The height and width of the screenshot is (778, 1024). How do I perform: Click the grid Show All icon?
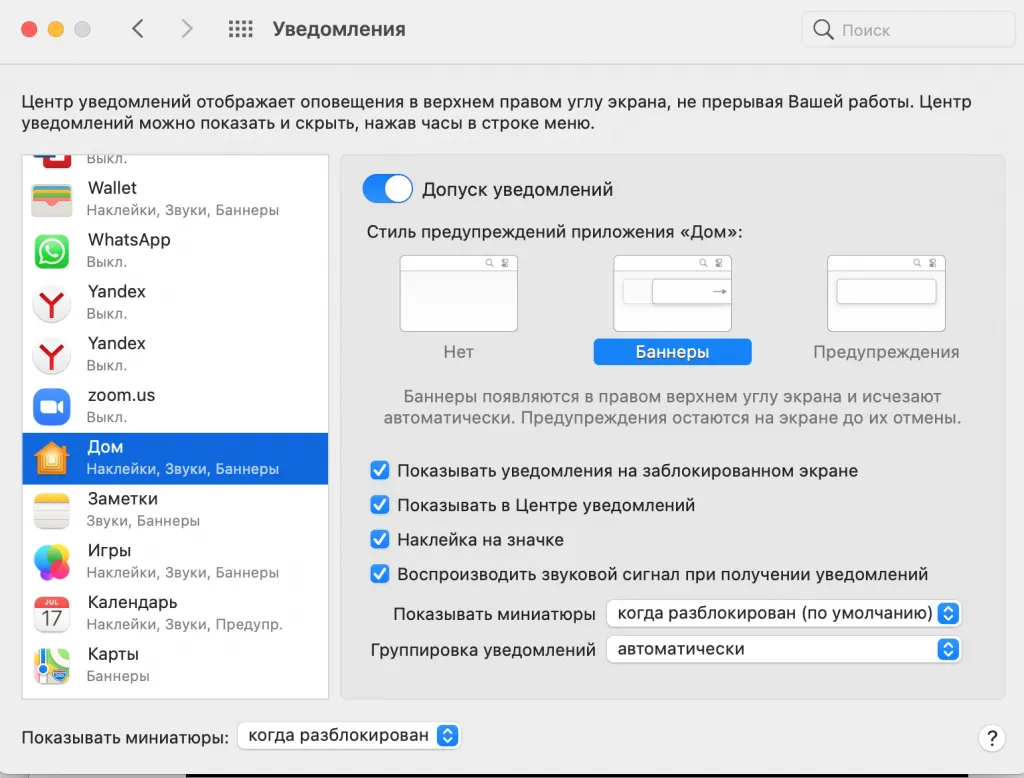[x=240, y=29]
